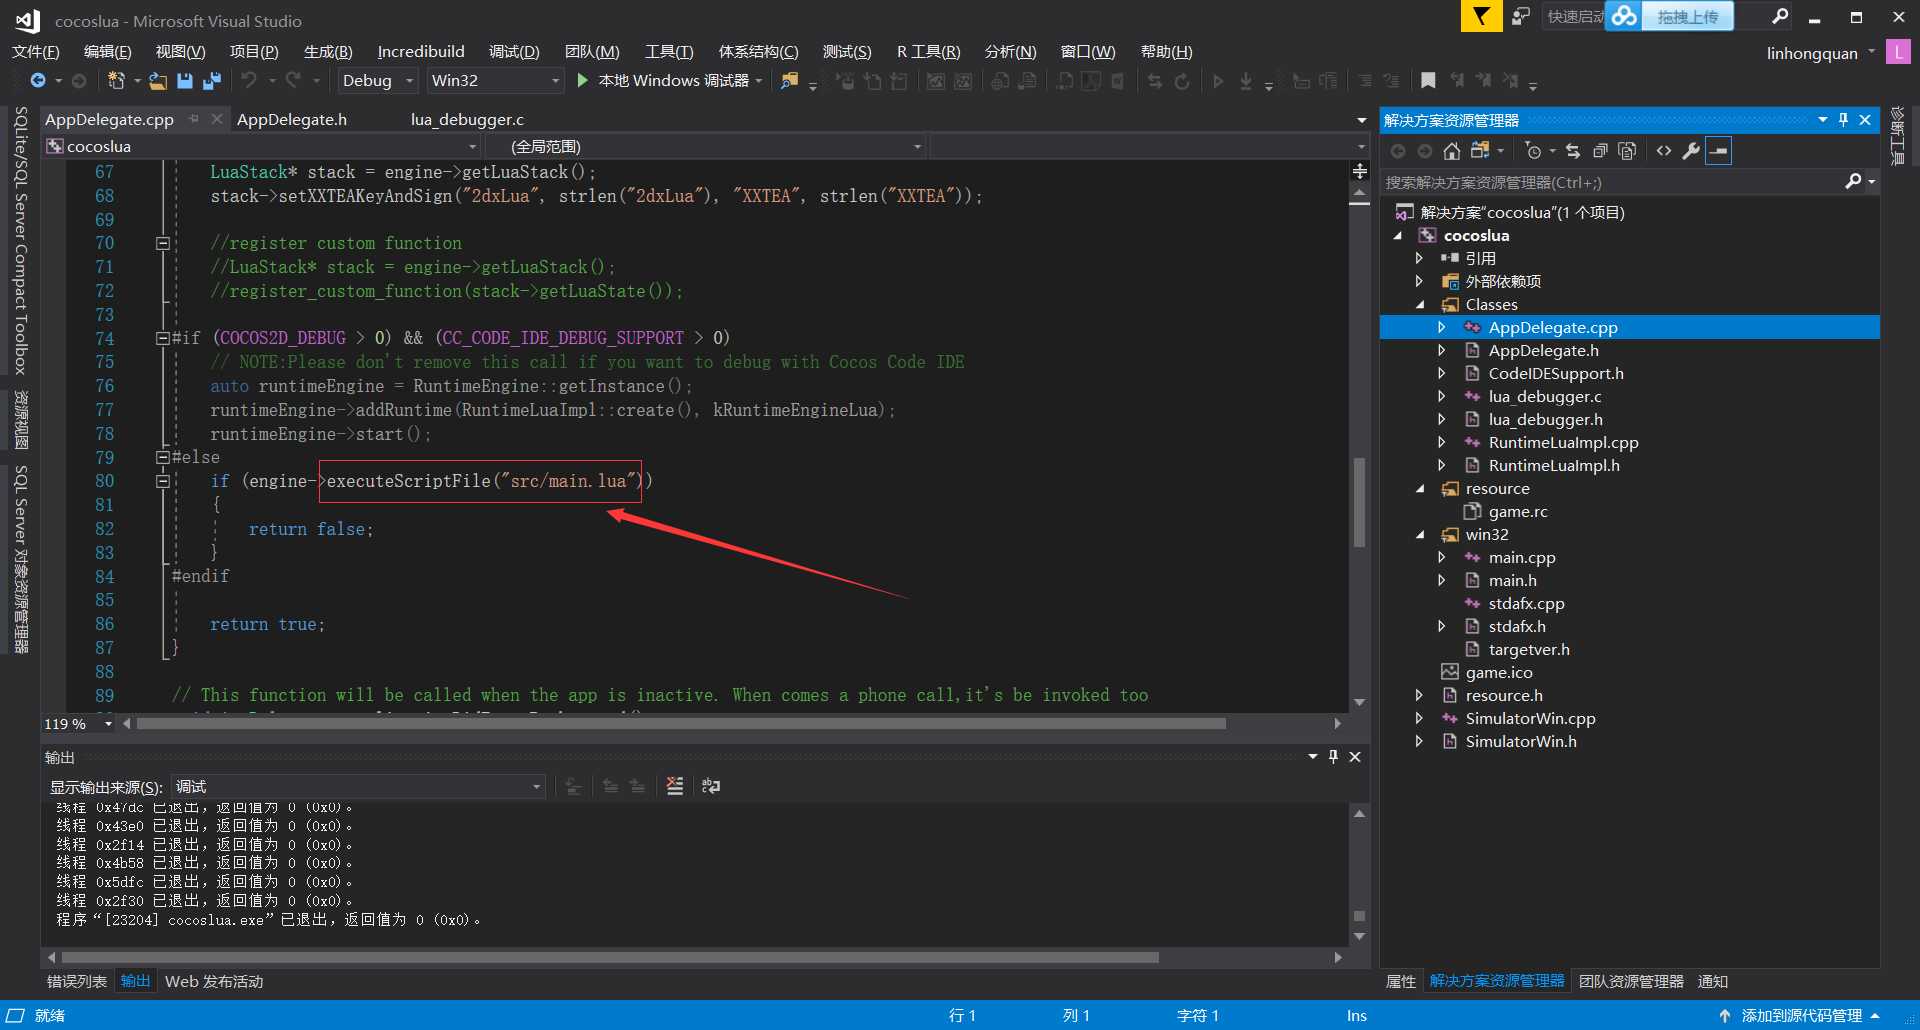Collapse the comment block at line 70

pos(162,243)
